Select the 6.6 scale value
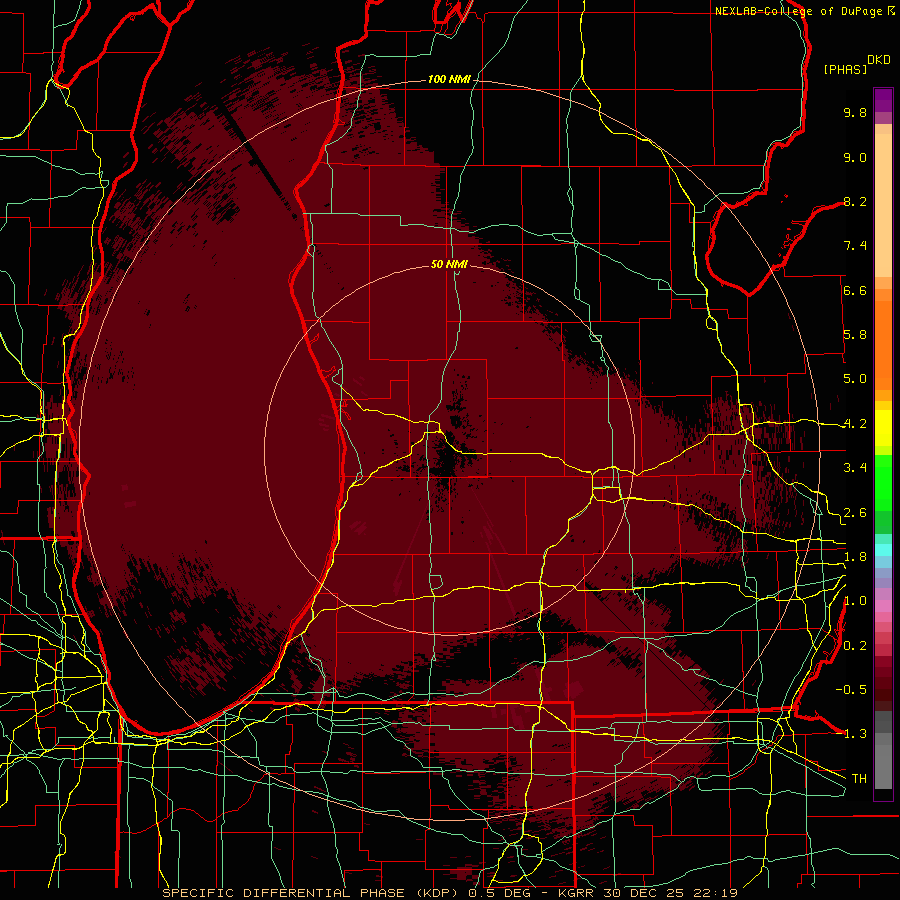 point(855,290)
